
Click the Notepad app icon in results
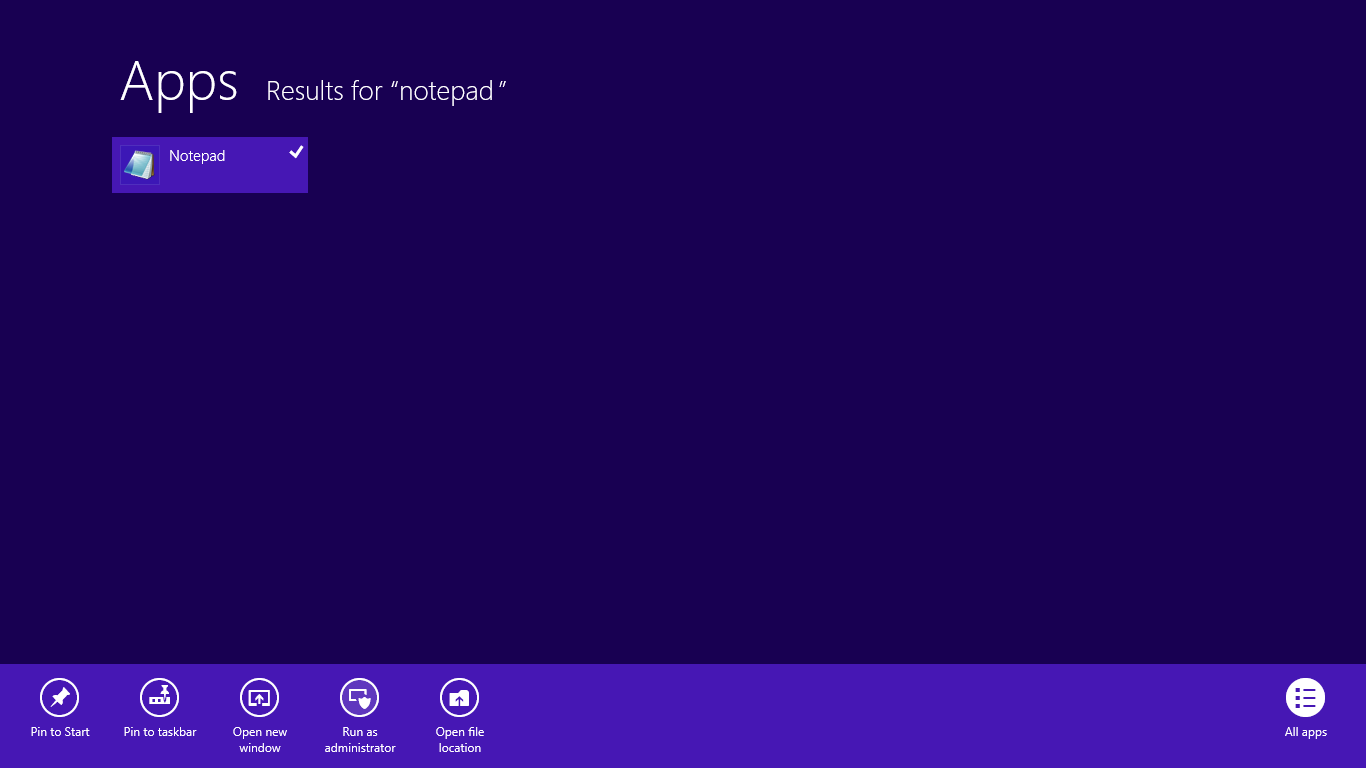coord(140,165)
